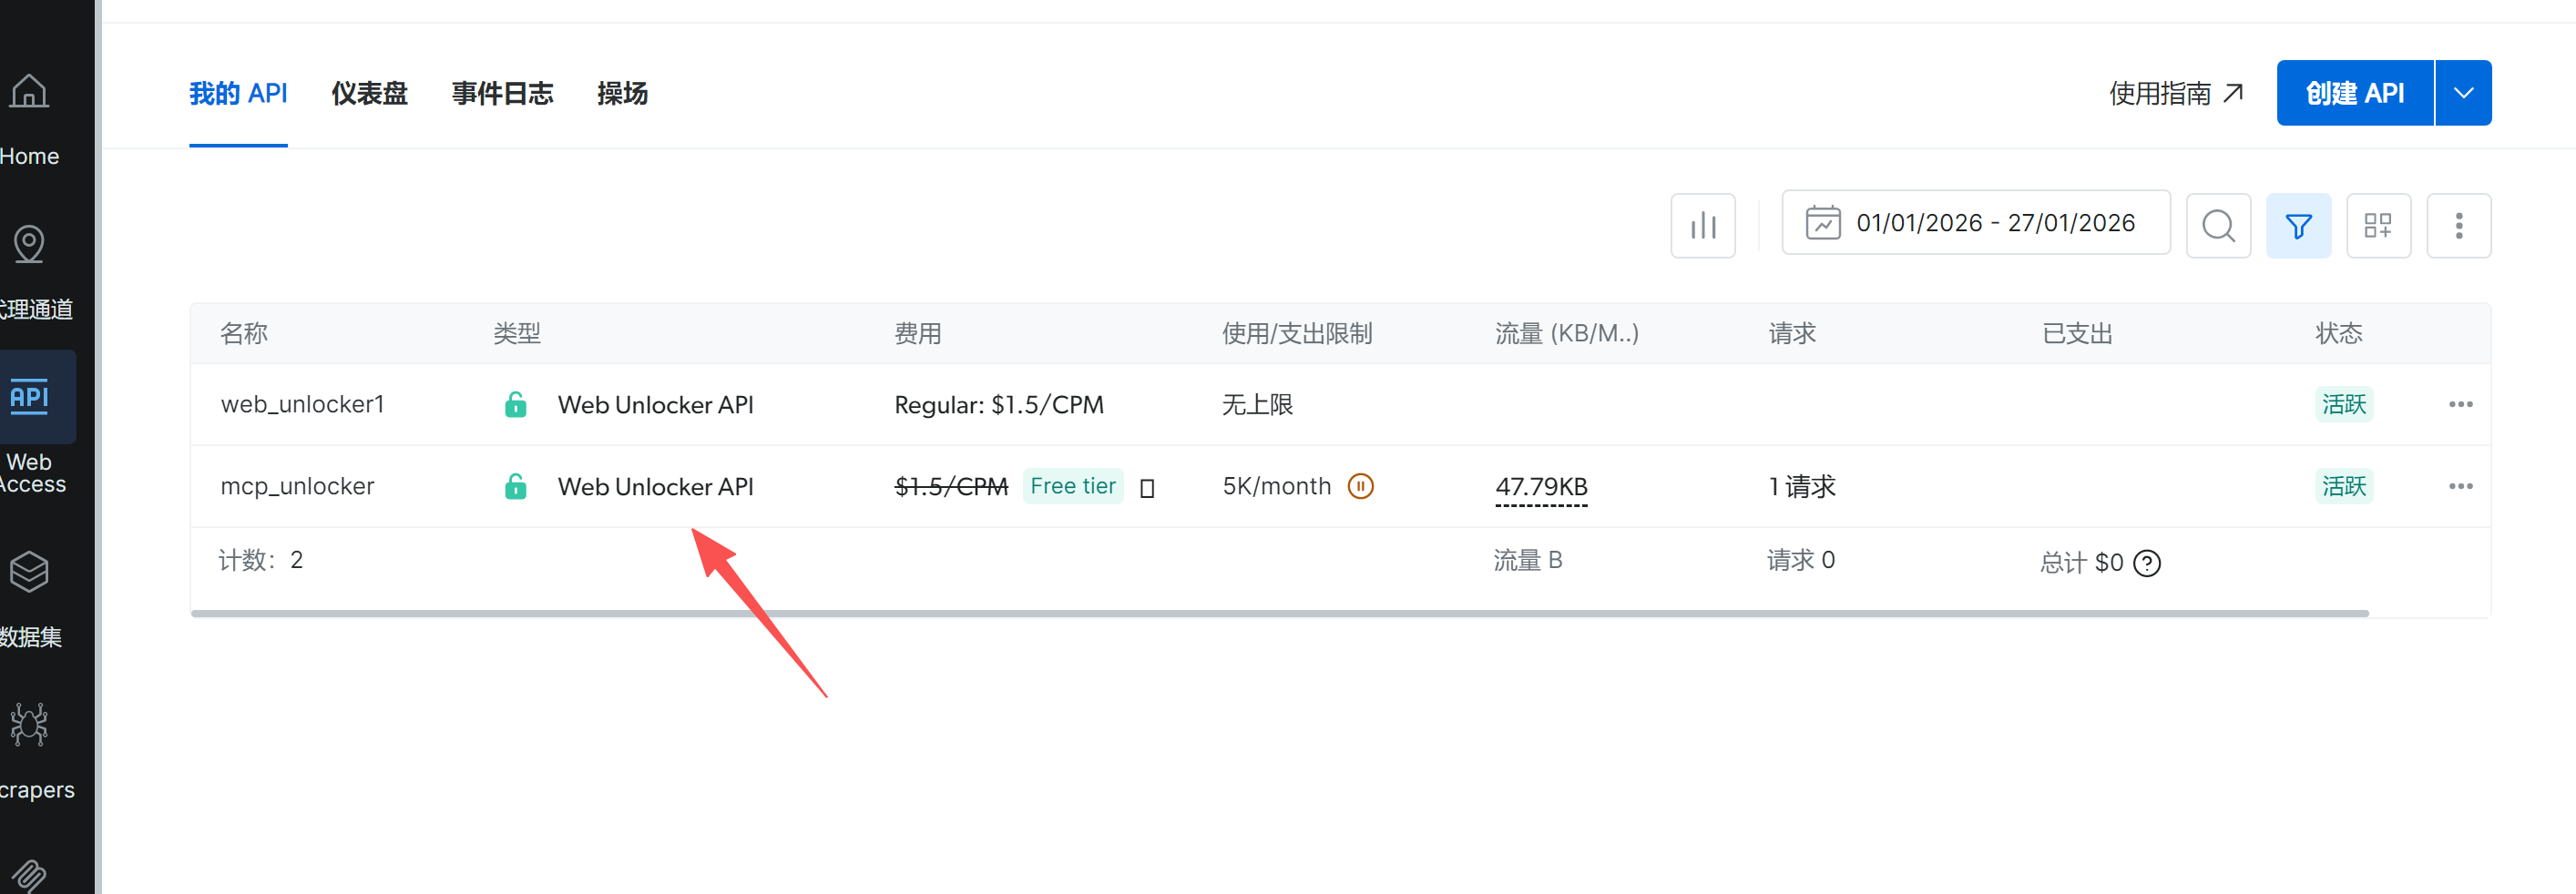
Task: Click the help icon next to 总计 $0
Action: pyautogui.click(x=2147, y=564)
